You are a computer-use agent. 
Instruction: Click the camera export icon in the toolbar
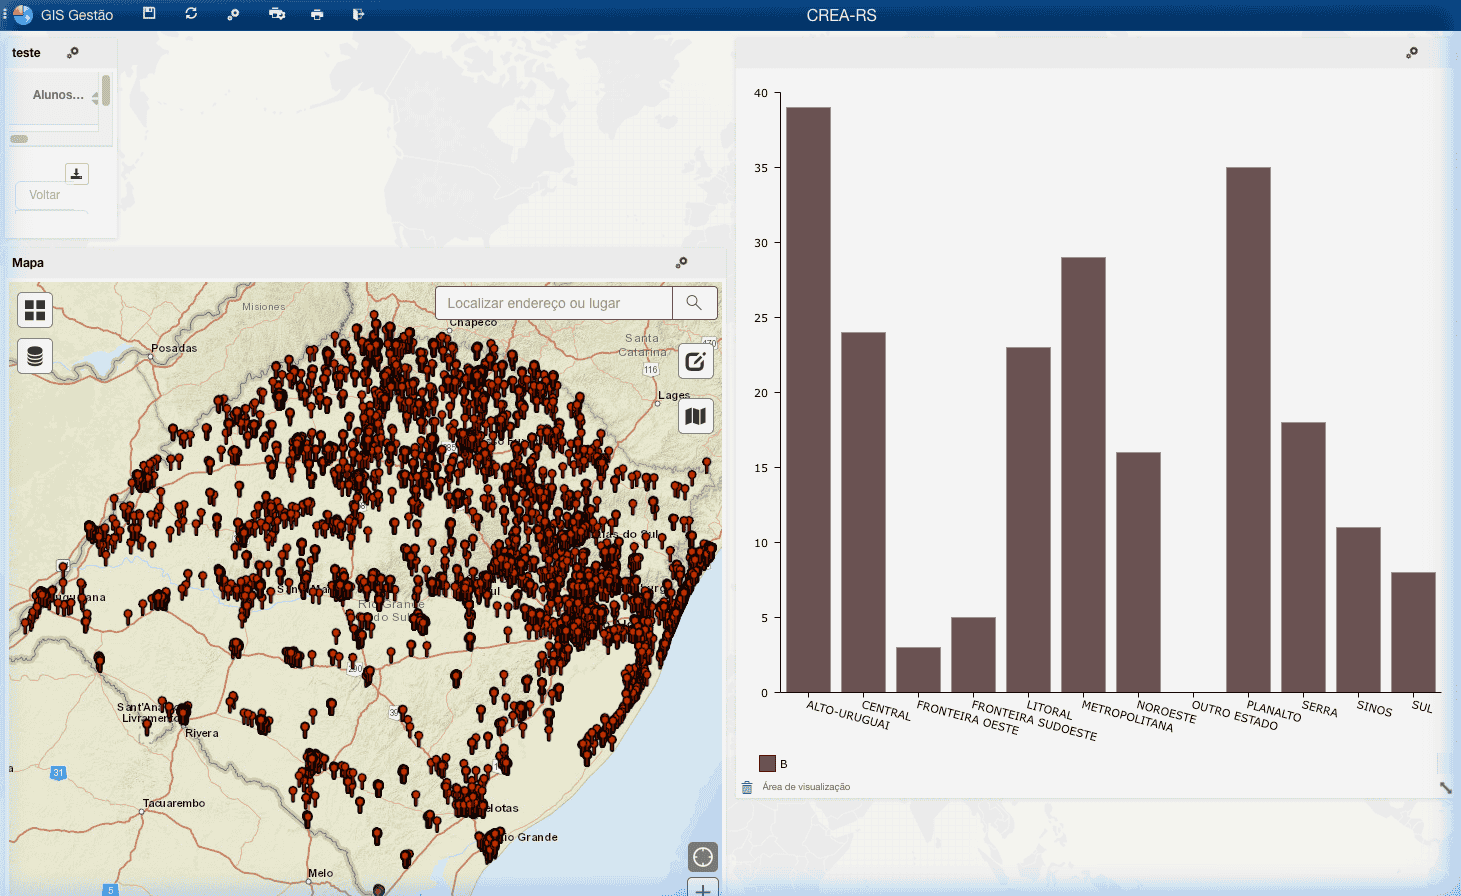[x=277, y=14]
